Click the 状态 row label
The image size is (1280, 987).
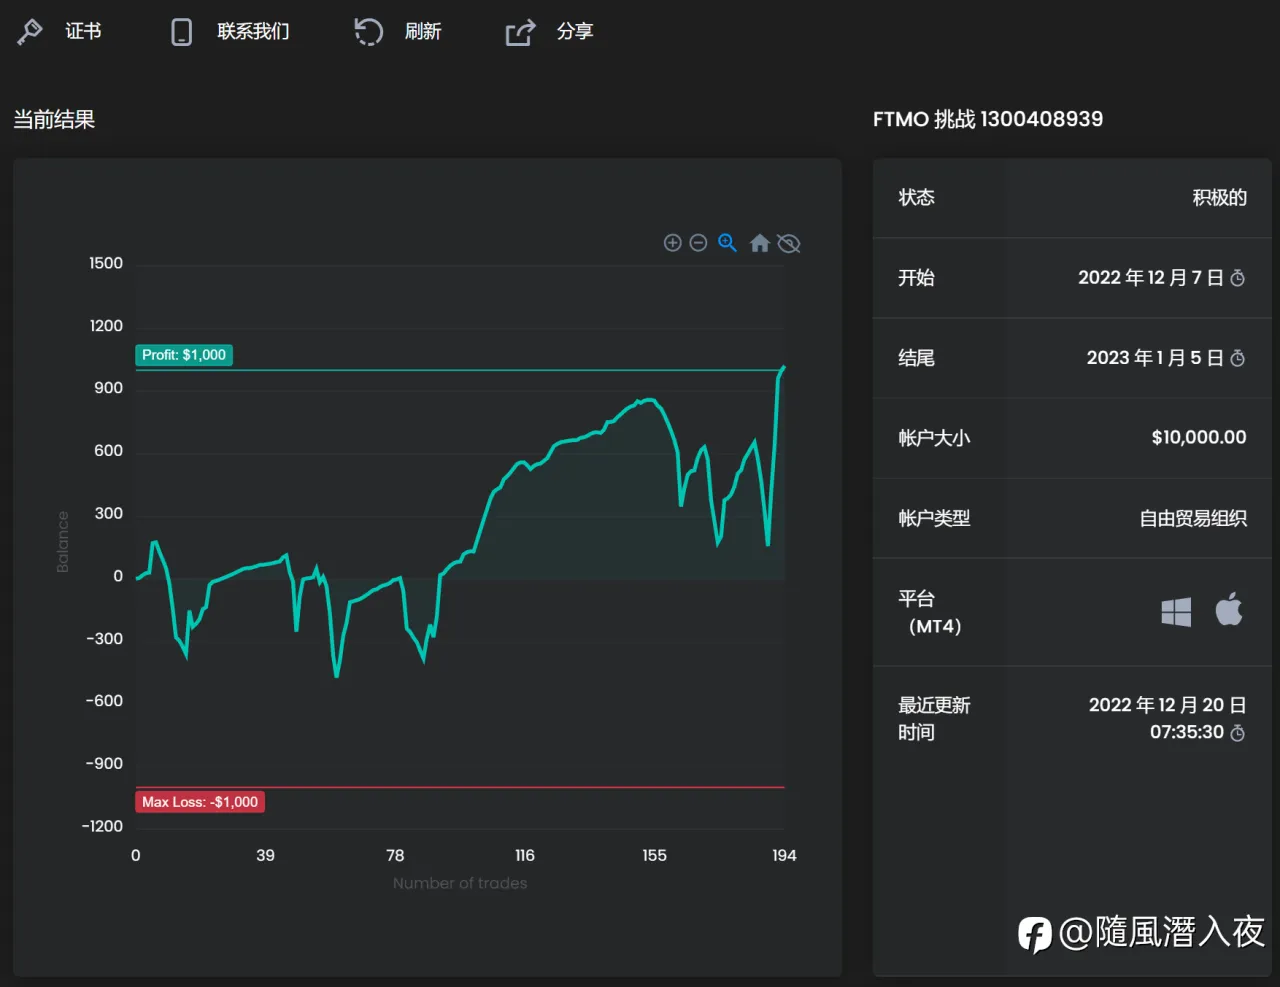click(x=916, y=198)
